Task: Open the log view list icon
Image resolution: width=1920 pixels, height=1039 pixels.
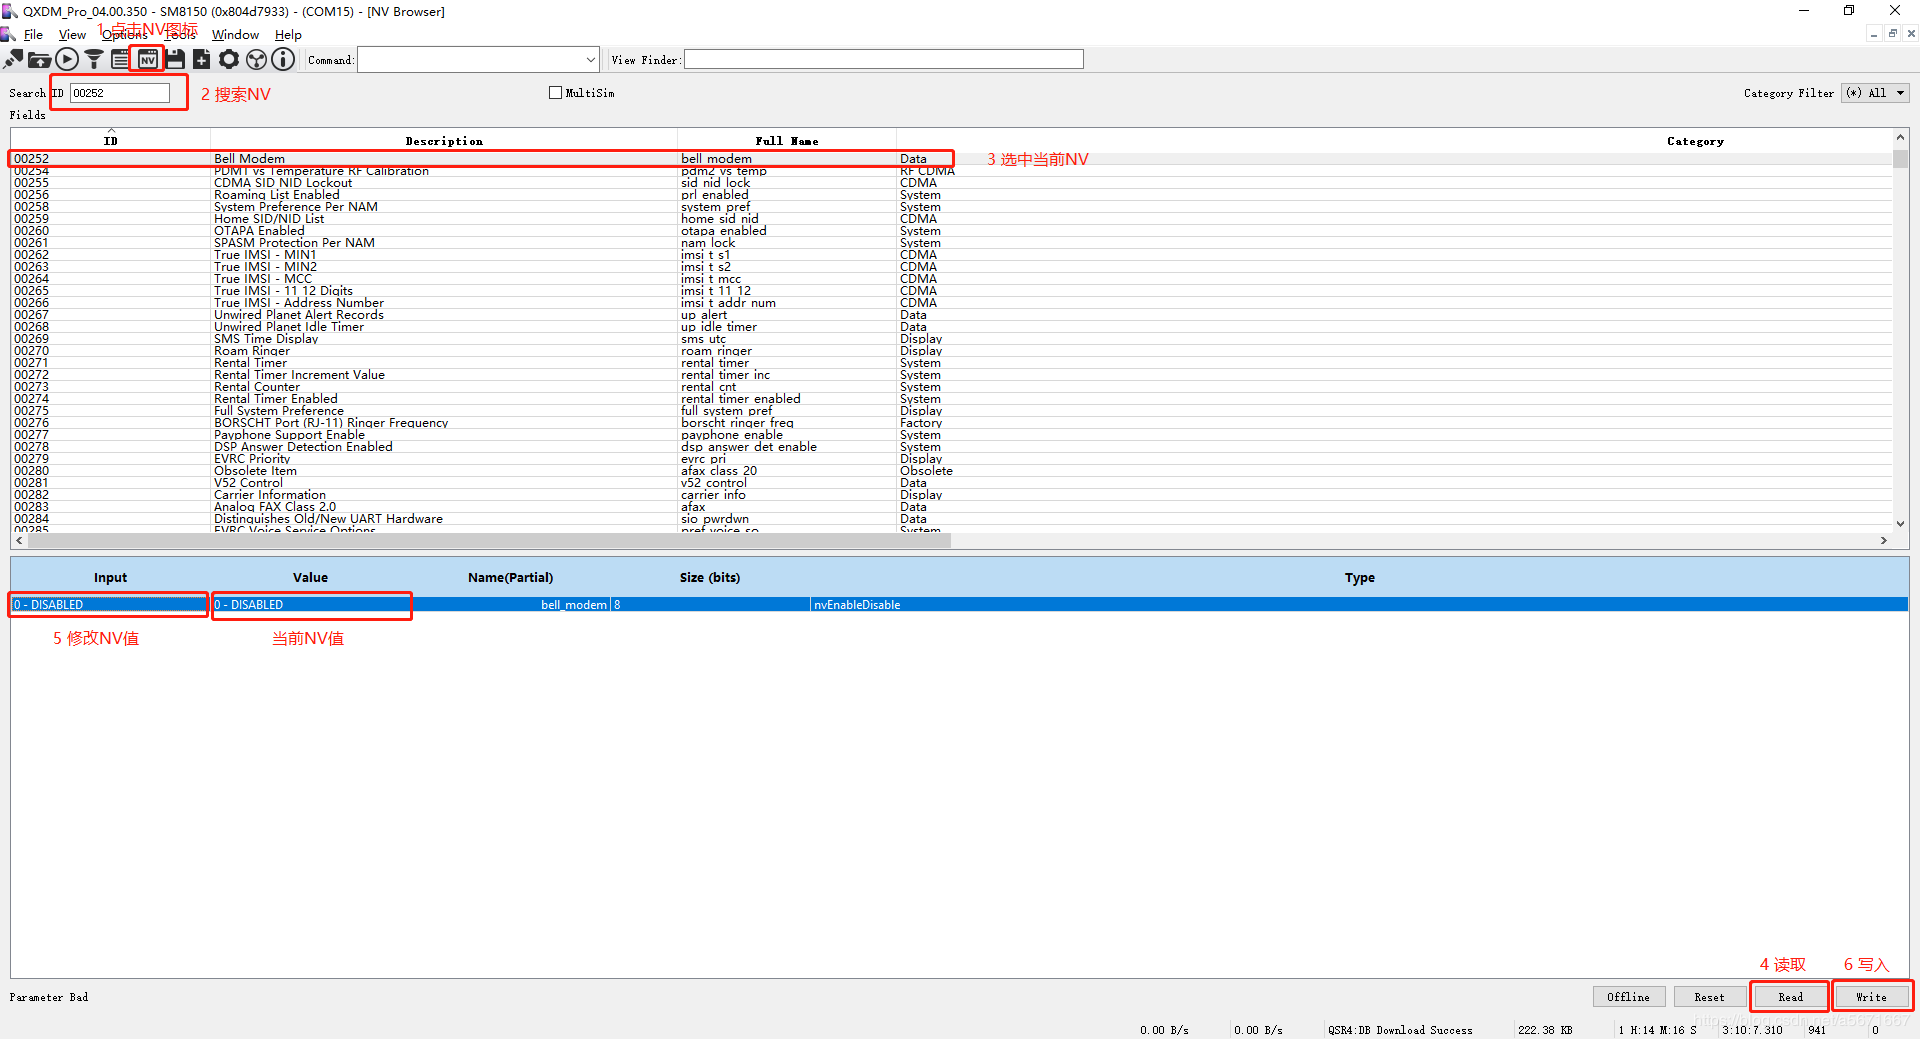Action: coord(120,60)
